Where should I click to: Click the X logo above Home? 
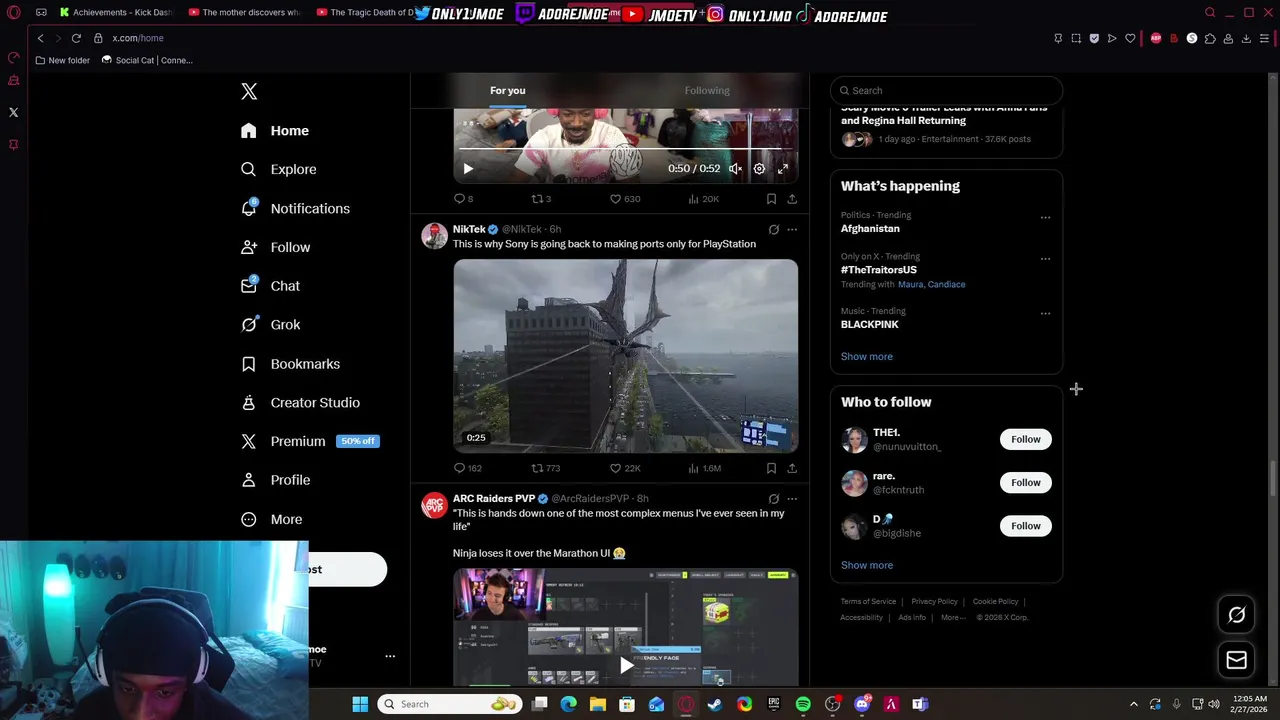pos(249,92)
